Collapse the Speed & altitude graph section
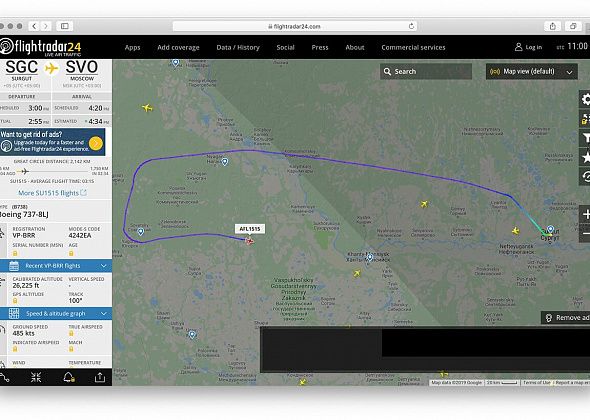The height and width of the screenshot is (420, 590). [56, 313]
